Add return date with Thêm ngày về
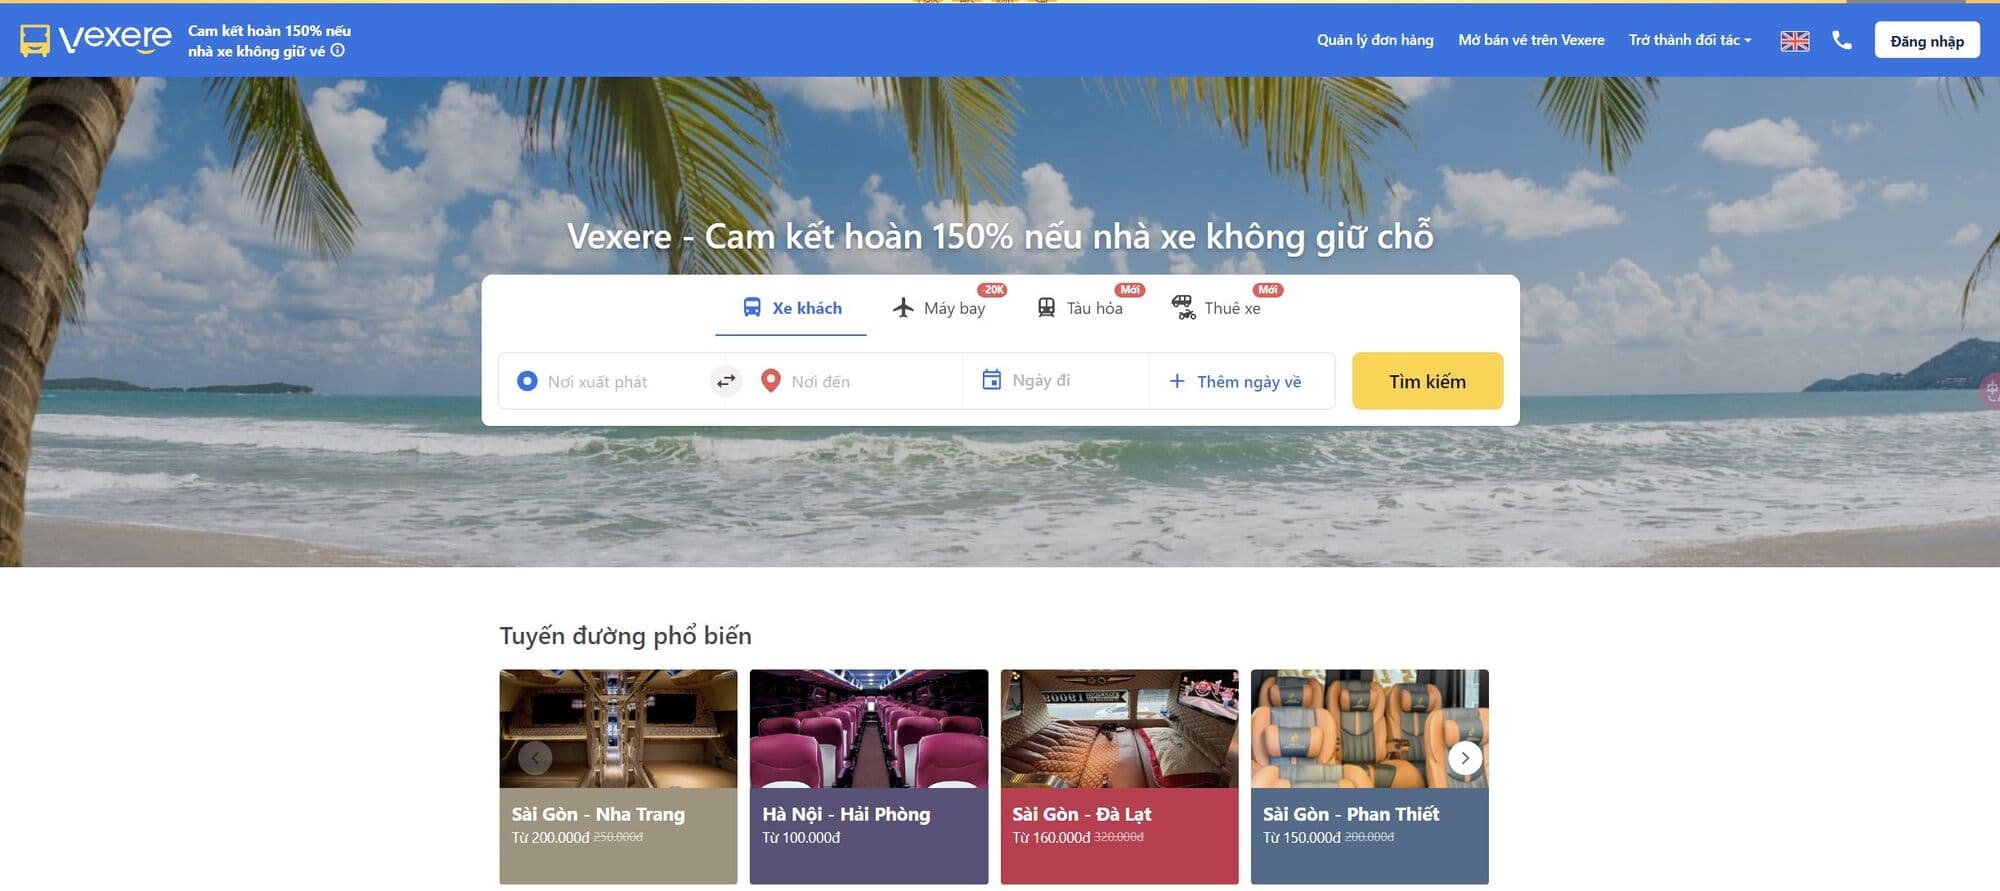The height and width of the screenshot is (891, 2000). tap(1235, 381)
